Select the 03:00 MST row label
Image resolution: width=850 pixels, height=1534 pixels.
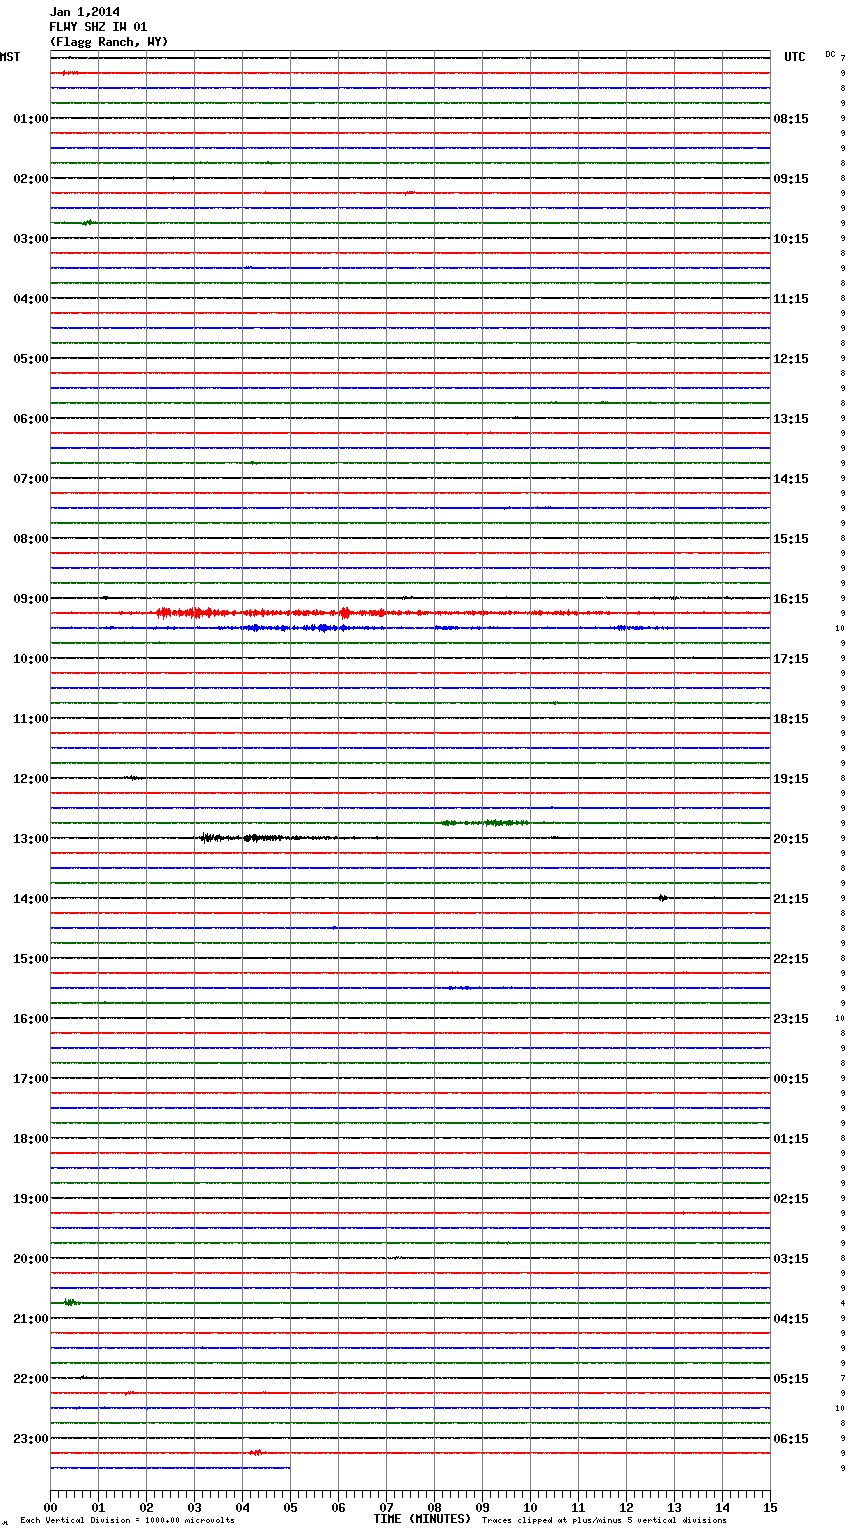31,239
